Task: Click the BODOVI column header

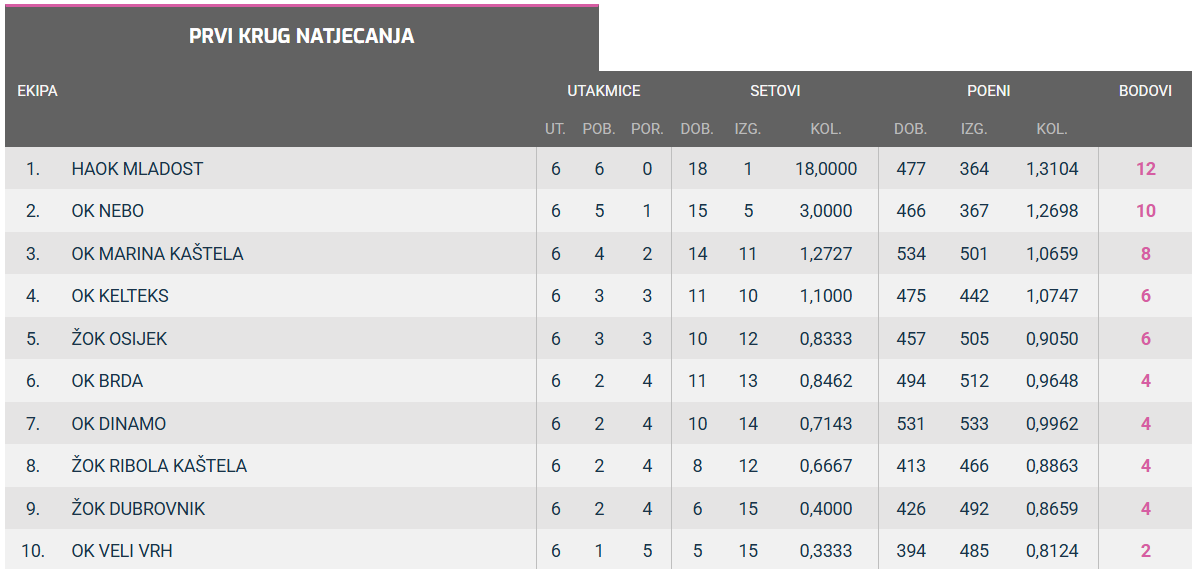Action: tap(1145, 91)
